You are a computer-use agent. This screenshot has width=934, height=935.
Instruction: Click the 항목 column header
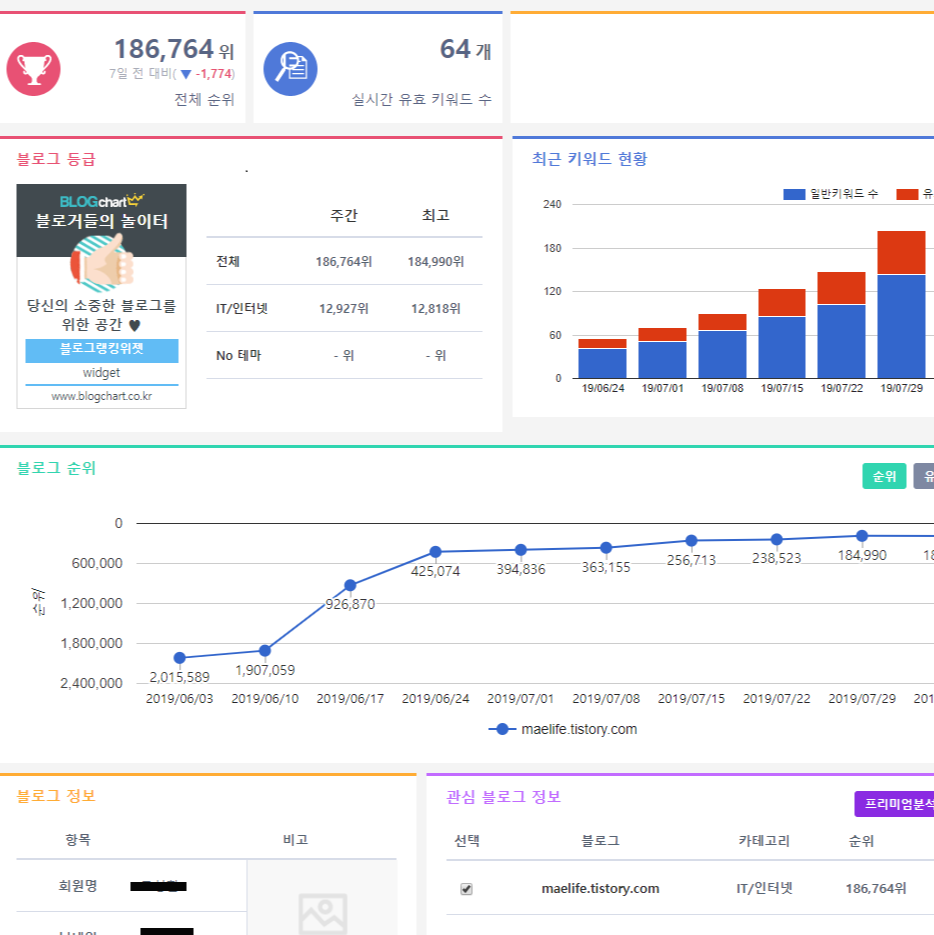click(x=78, y=840)
